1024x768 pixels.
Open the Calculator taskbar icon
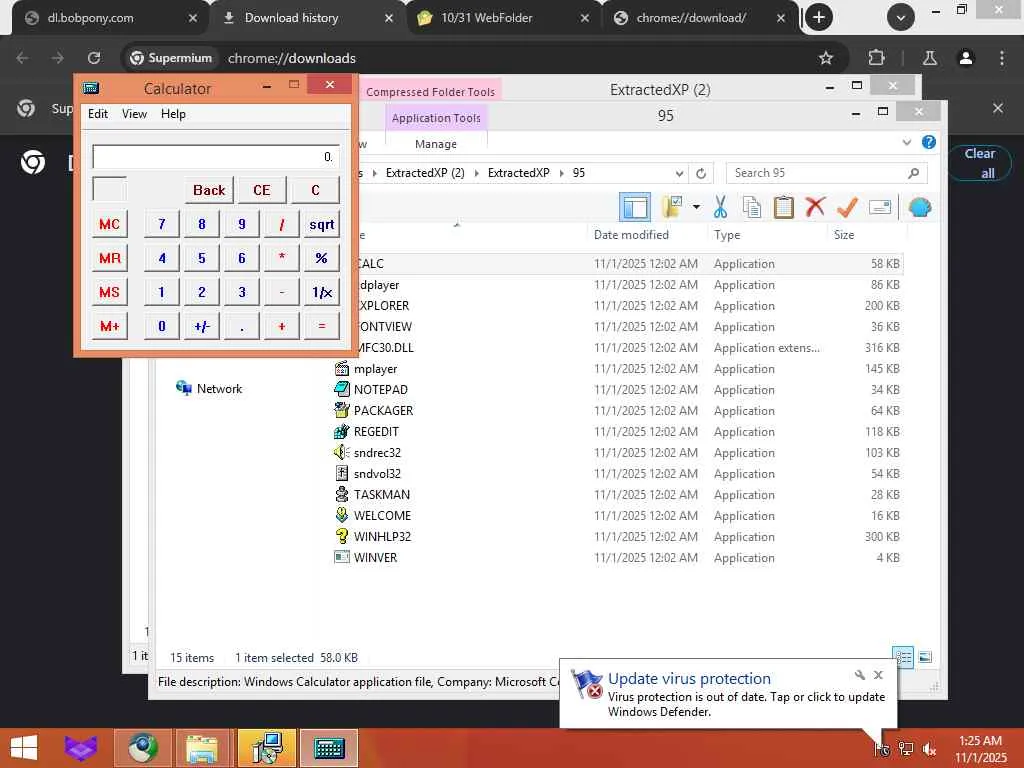coord(329,748)
